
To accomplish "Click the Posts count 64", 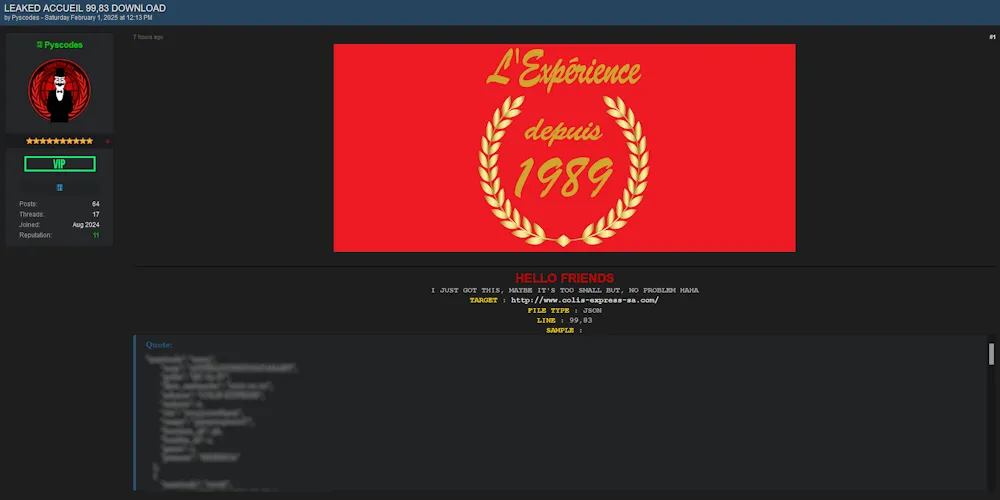I will 95,204.
